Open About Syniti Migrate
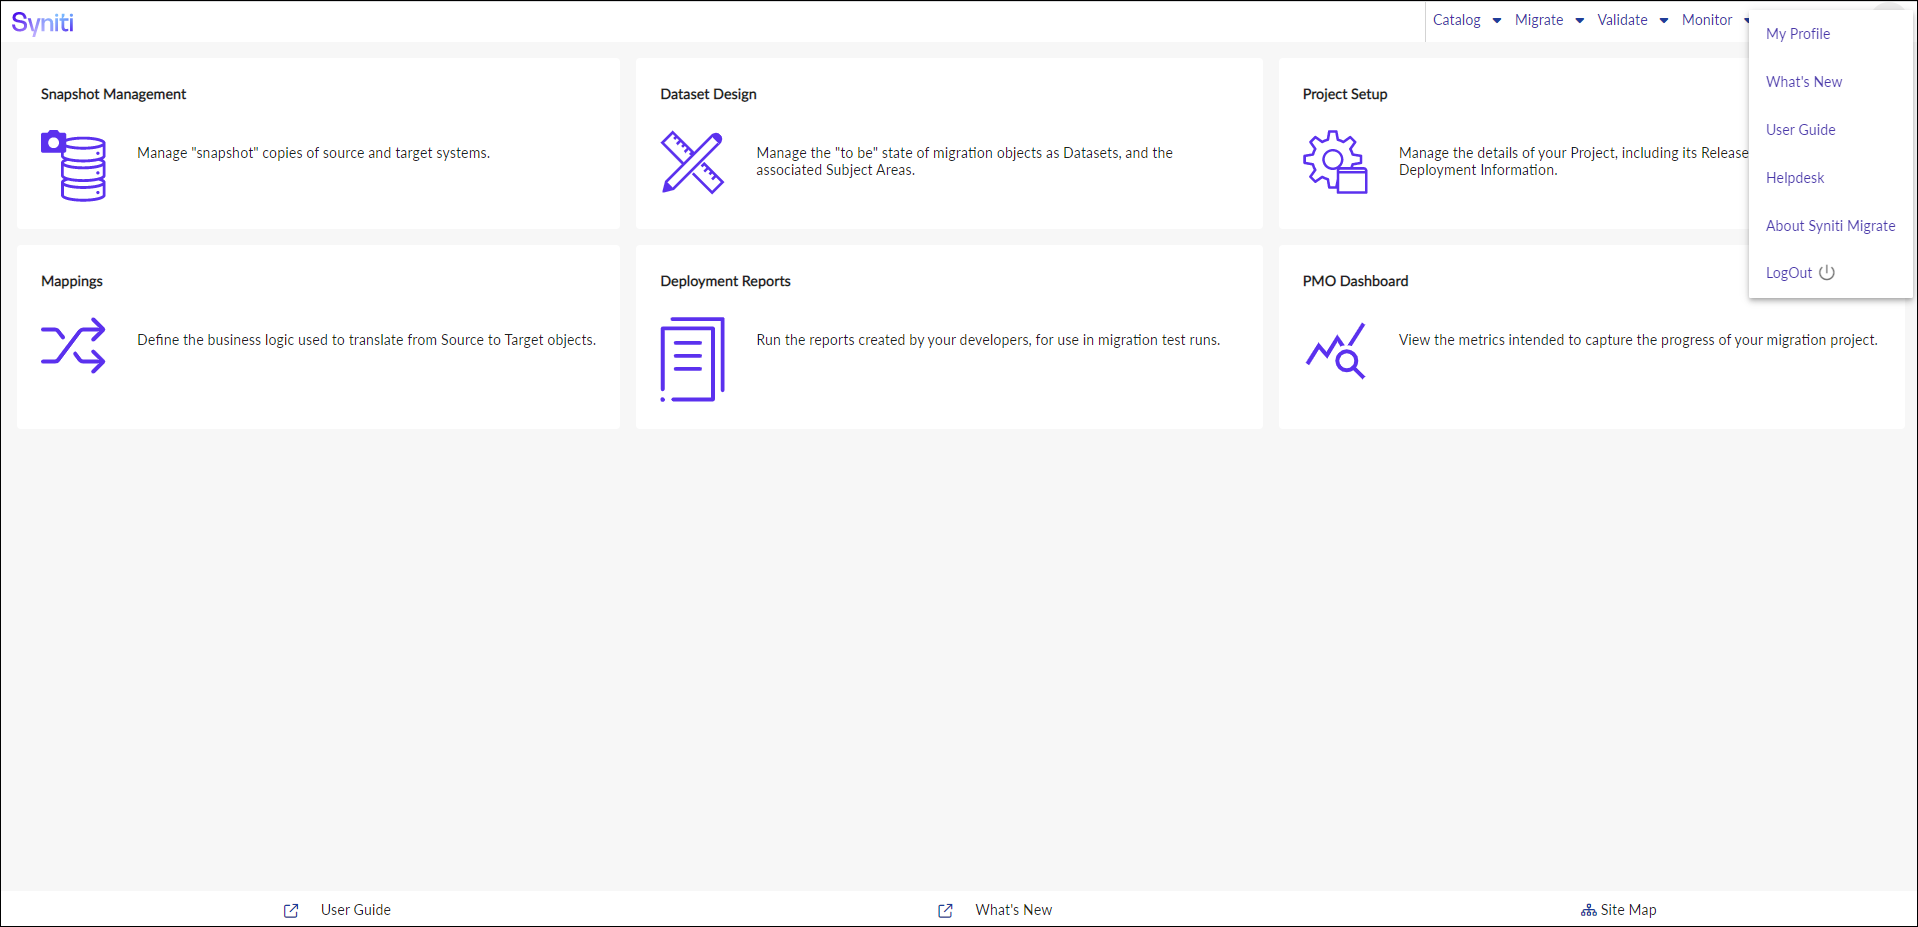Viewport: 1918px width, 927px height. tap(1831, 226)
